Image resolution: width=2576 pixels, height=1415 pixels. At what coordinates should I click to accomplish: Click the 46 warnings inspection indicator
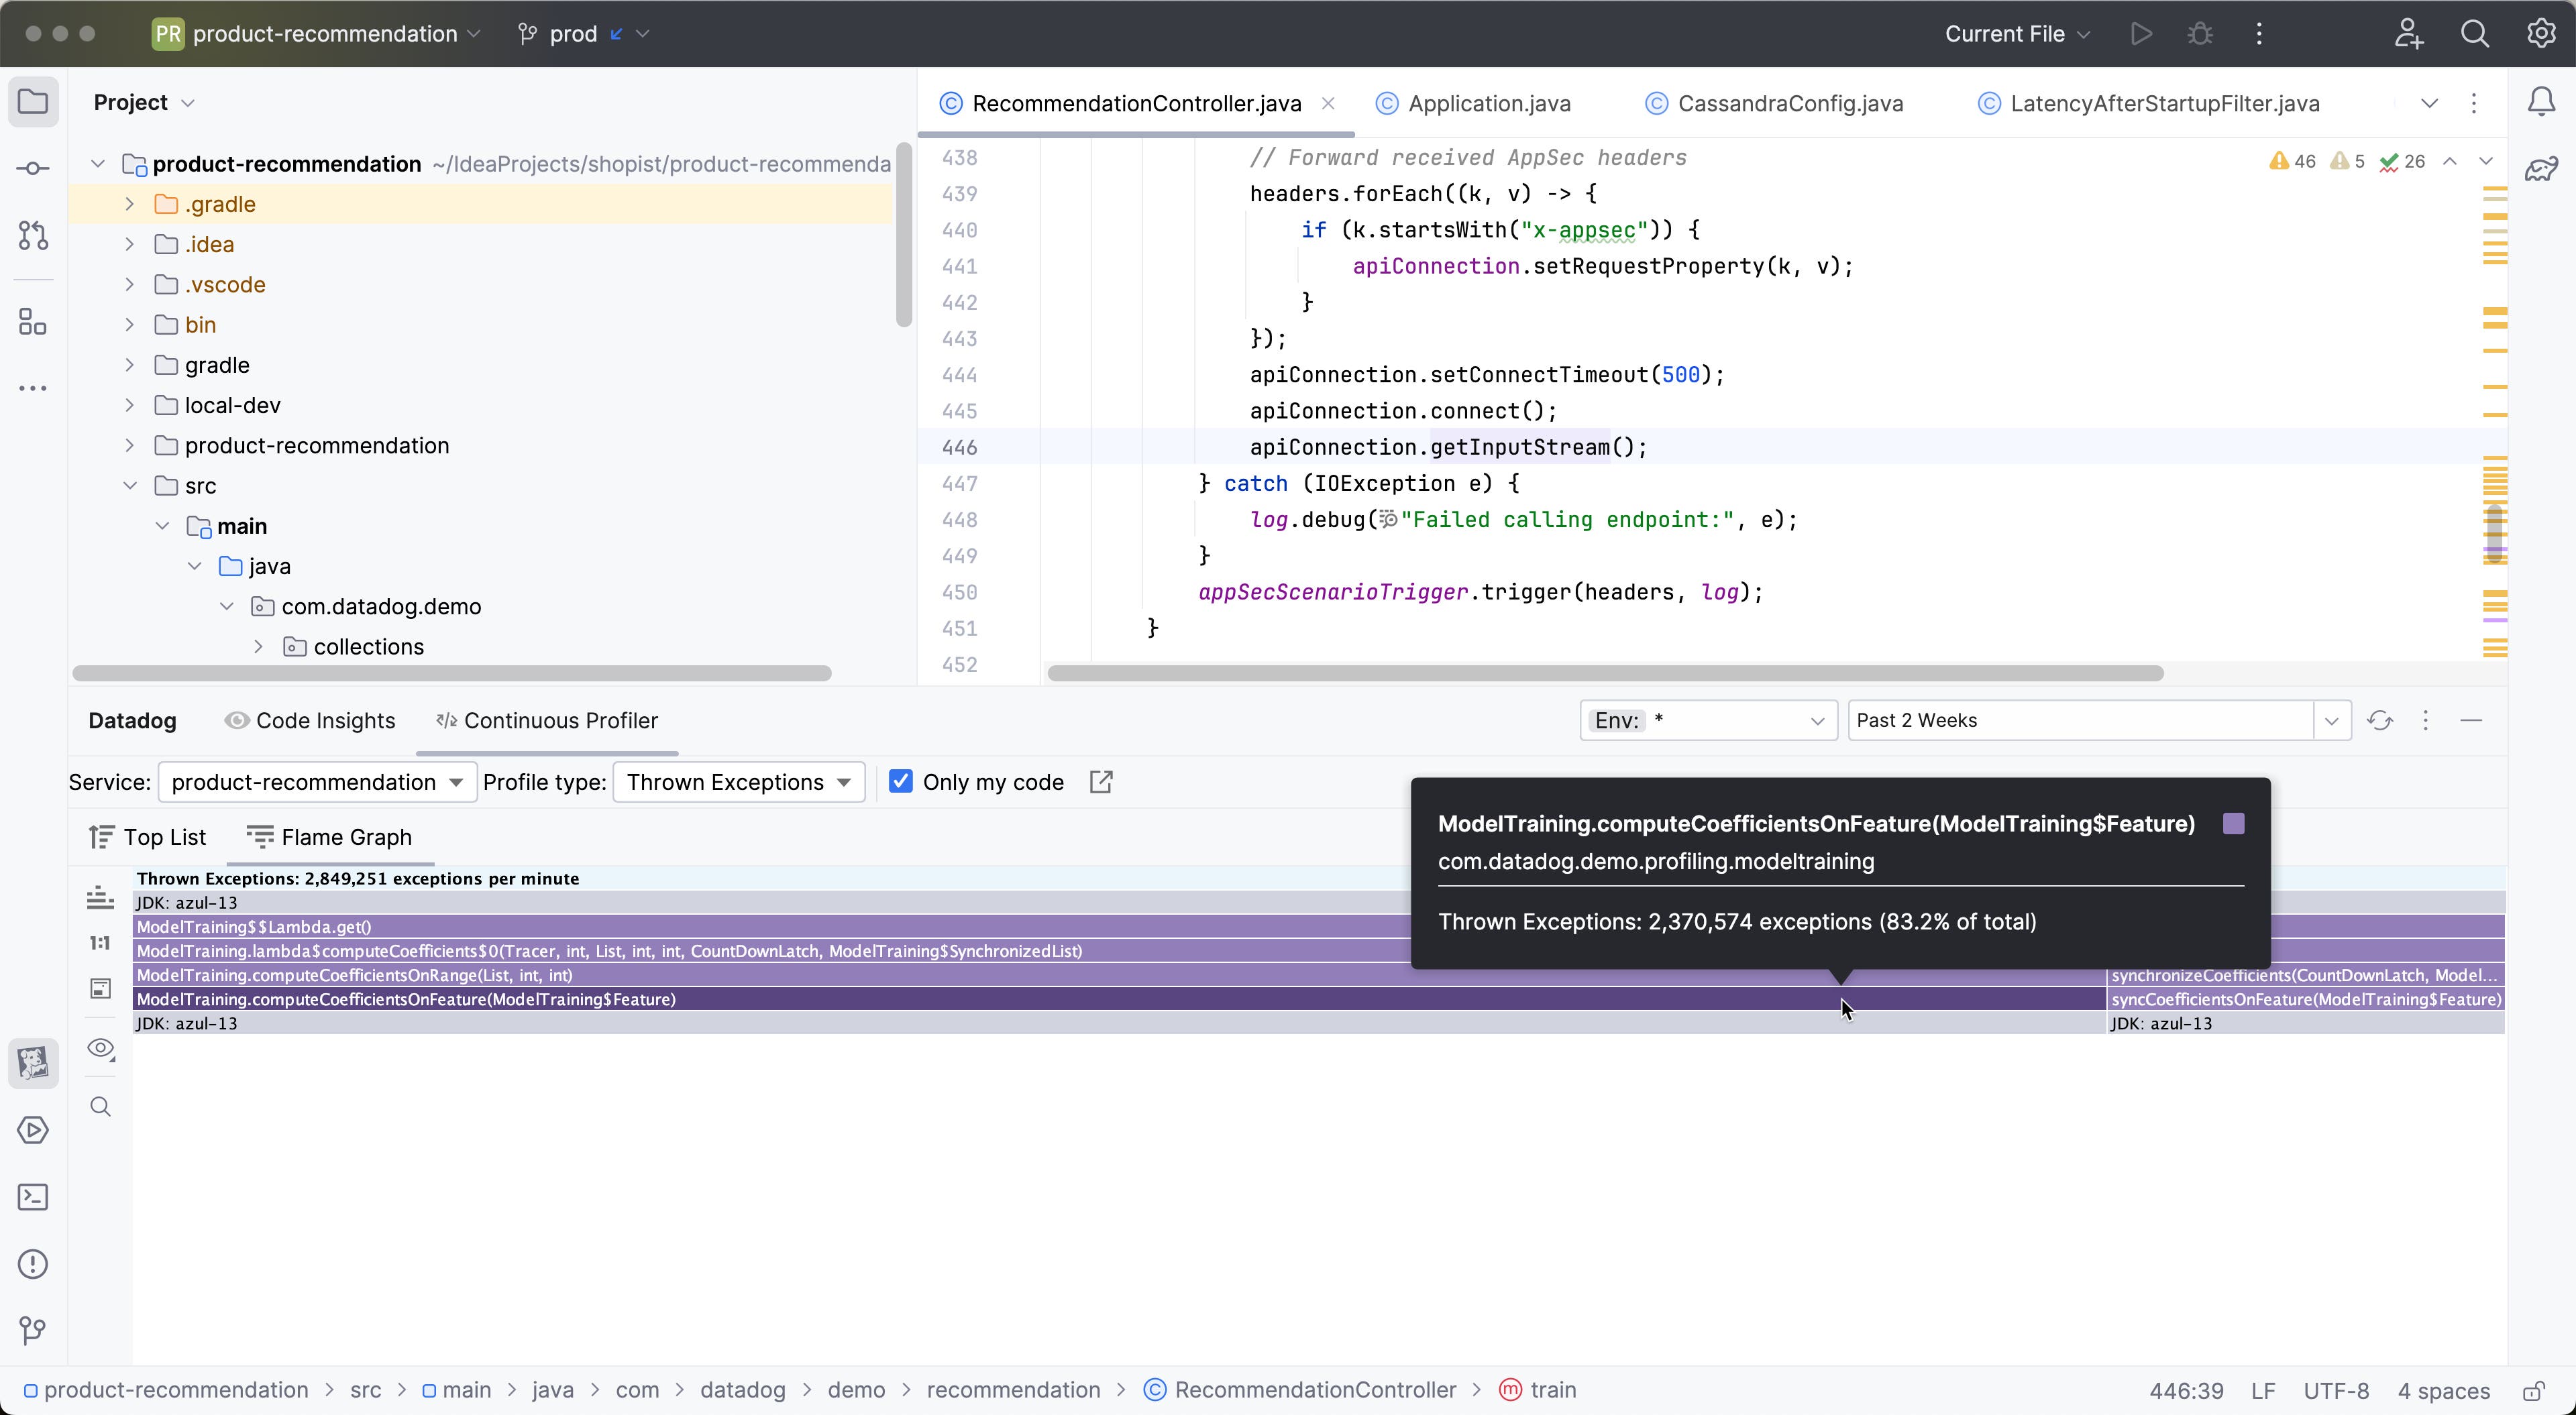[2292, 161]
